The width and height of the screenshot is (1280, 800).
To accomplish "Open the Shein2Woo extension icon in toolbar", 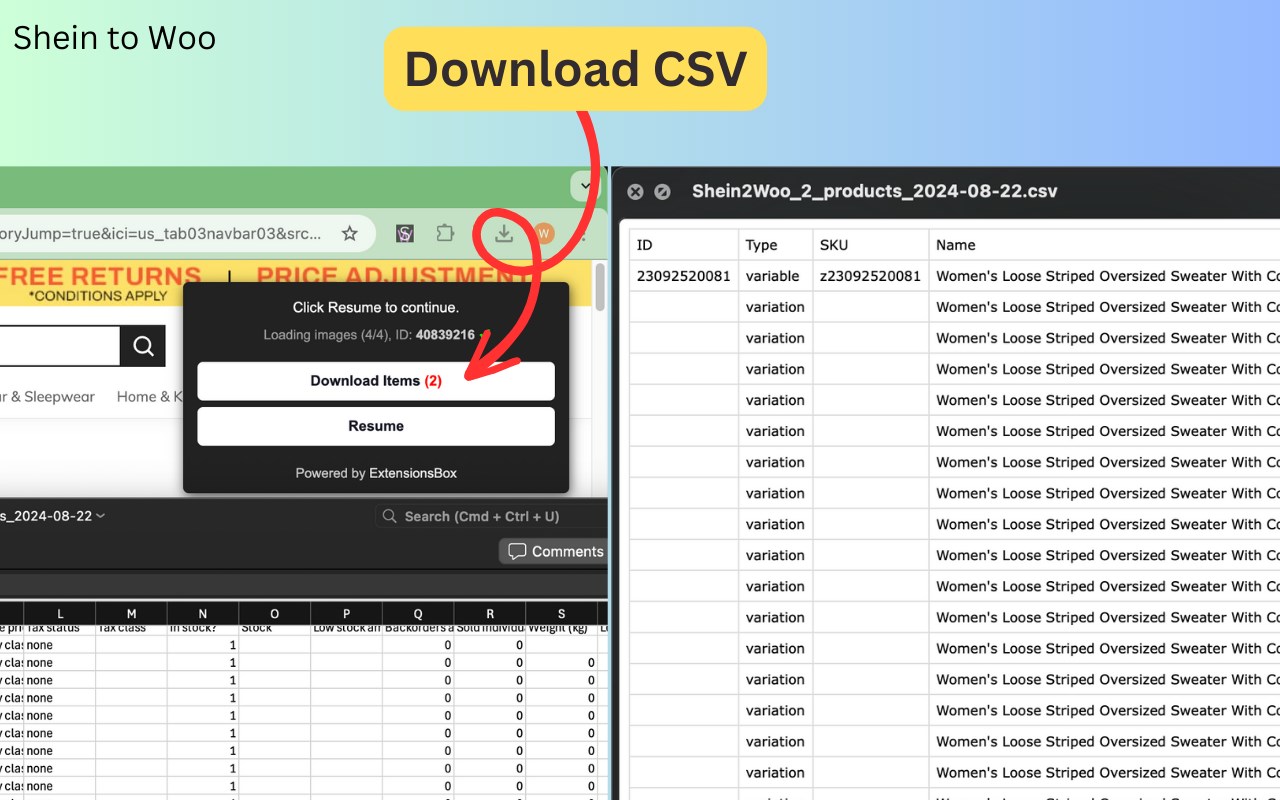I will click(405, 233).
